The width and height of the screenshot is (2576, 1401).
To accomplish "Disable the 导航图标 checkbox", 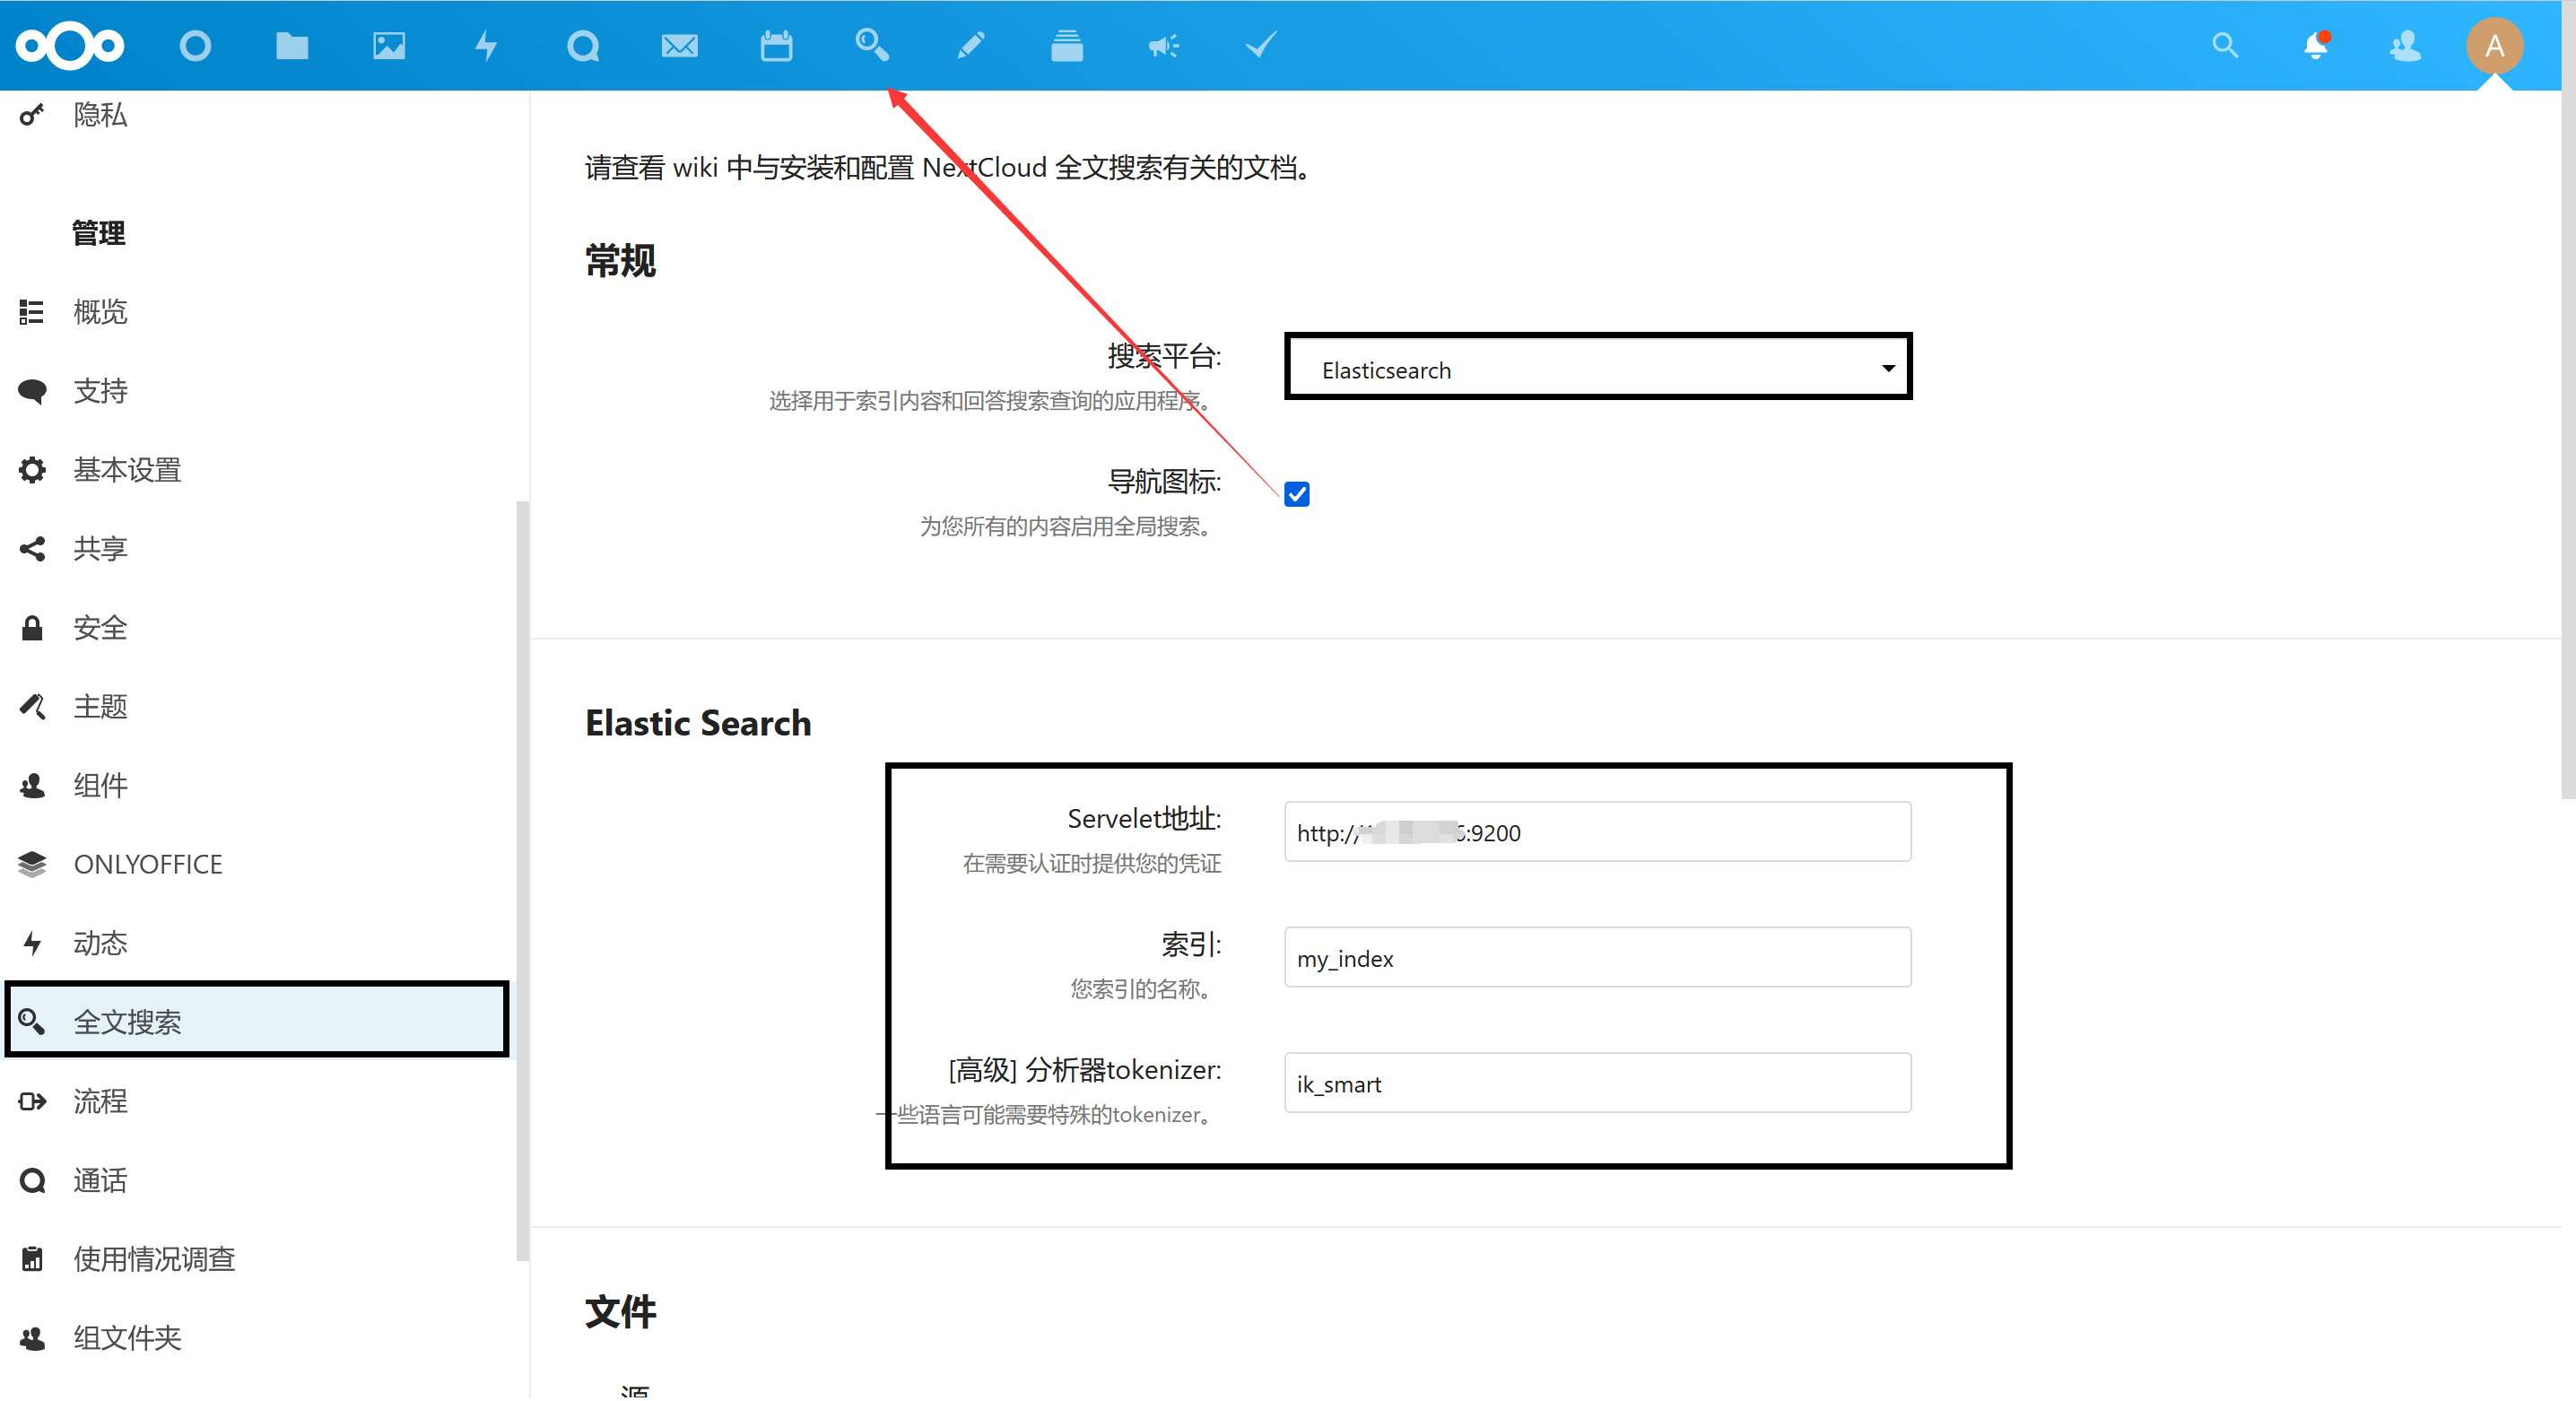I will point(1296,493).
